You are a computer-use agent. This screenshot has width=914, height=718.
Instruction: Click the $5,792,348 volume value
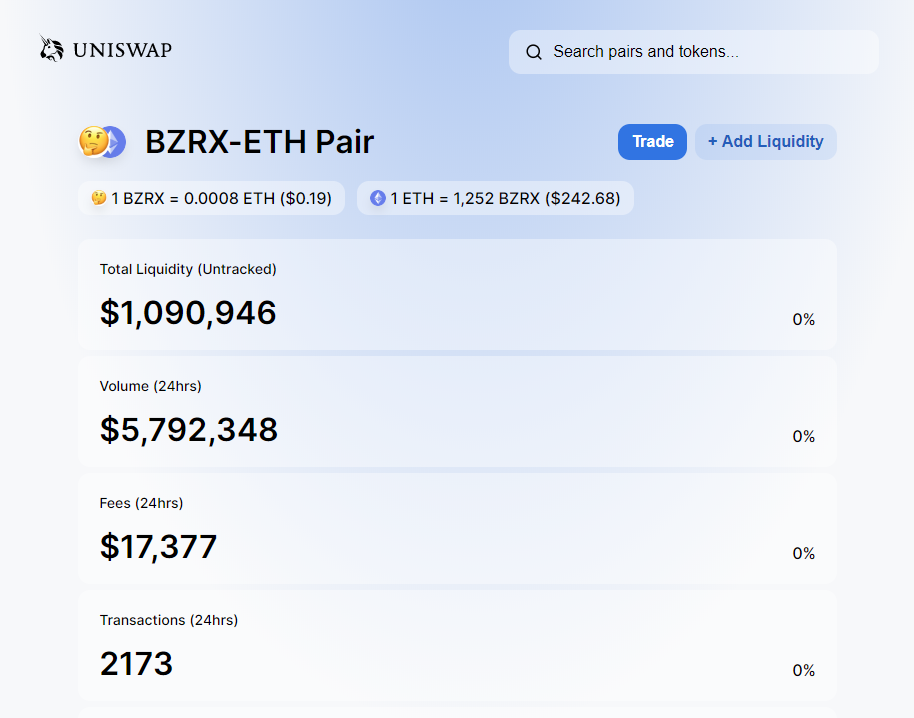pos(189,430)
